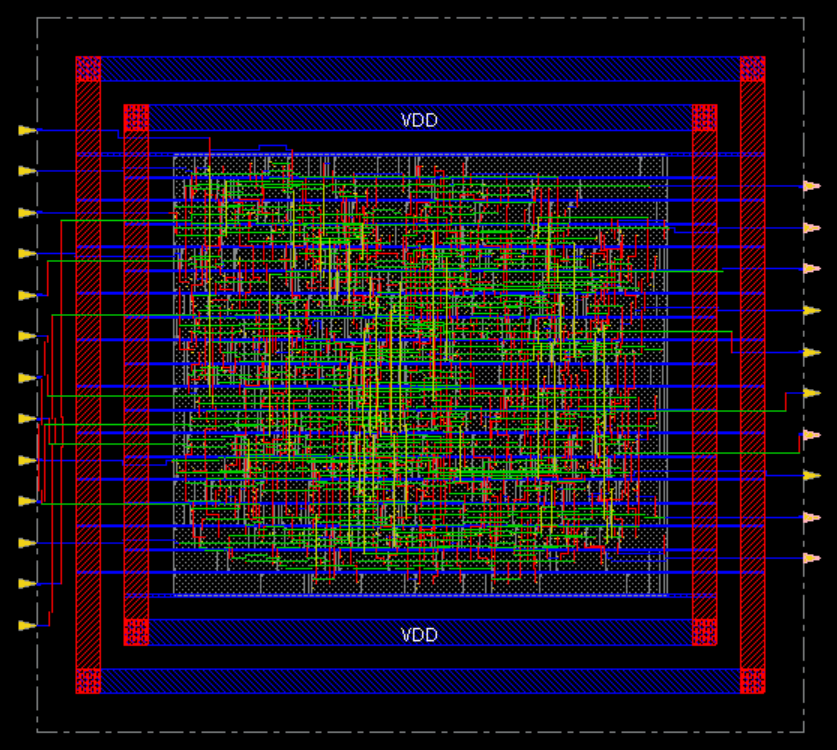The width and height of the screenshot is (837, 750).
Task: Select the fourth right-edge pin from bottom
Action: pyautogui.click(x=812, y=435)
